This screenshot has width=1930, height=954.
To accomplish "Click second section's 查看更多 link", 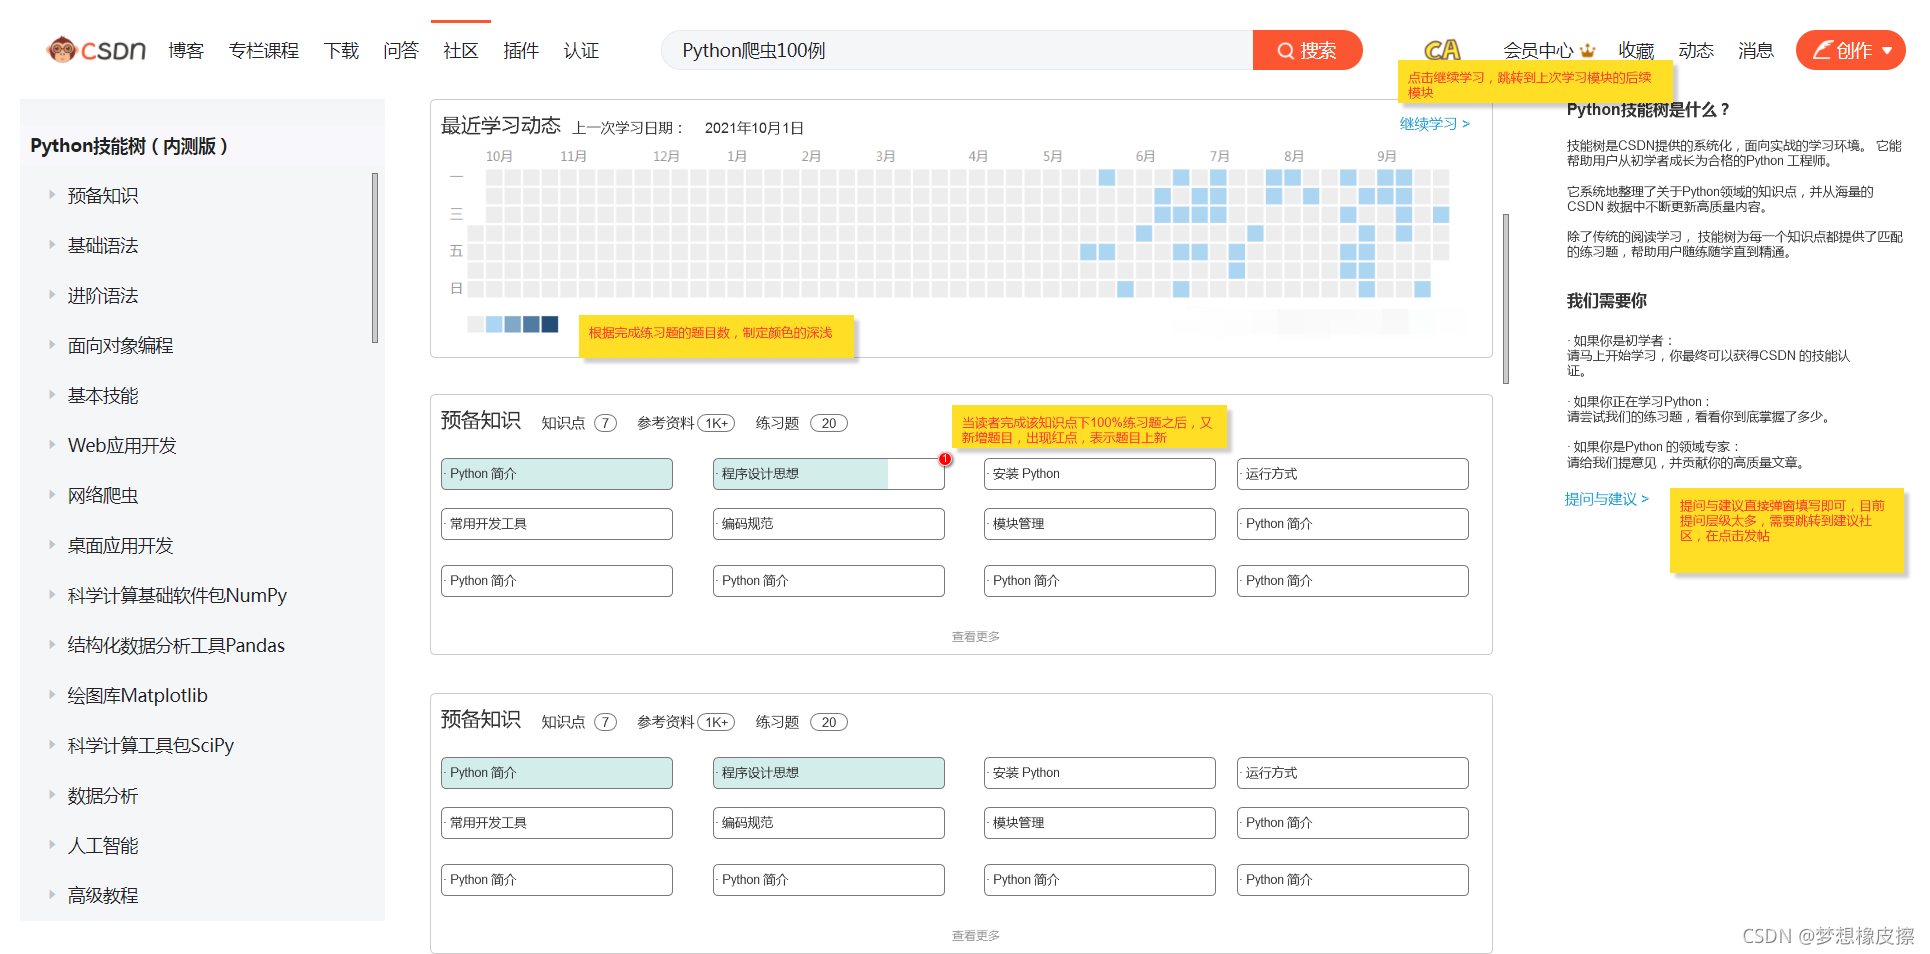I will click(x=976, y=936).
